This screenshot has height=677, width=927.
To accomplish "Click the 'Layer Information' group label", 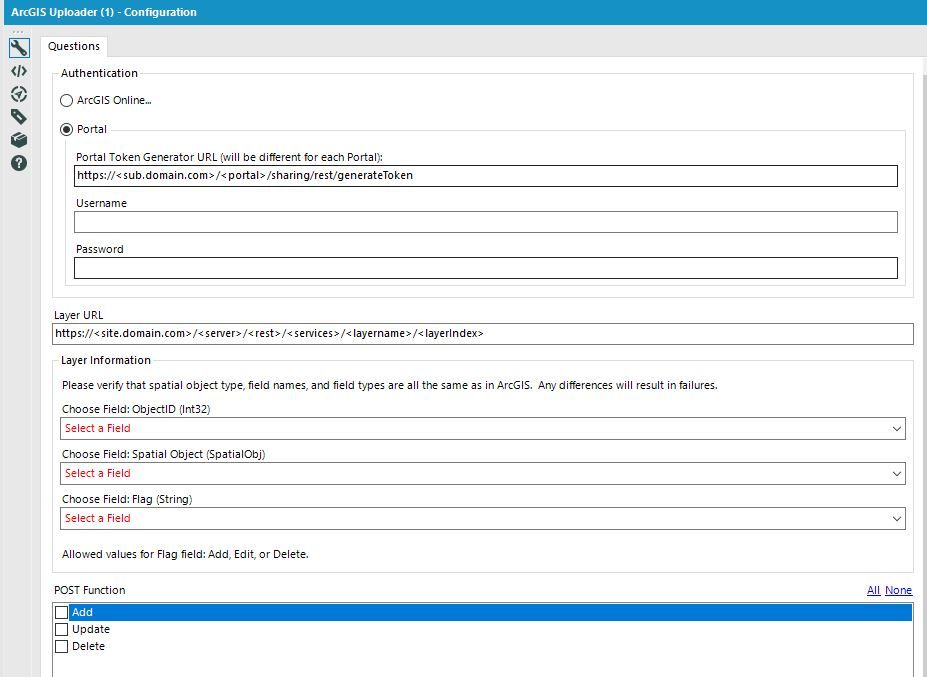I will tap(106, 360).
